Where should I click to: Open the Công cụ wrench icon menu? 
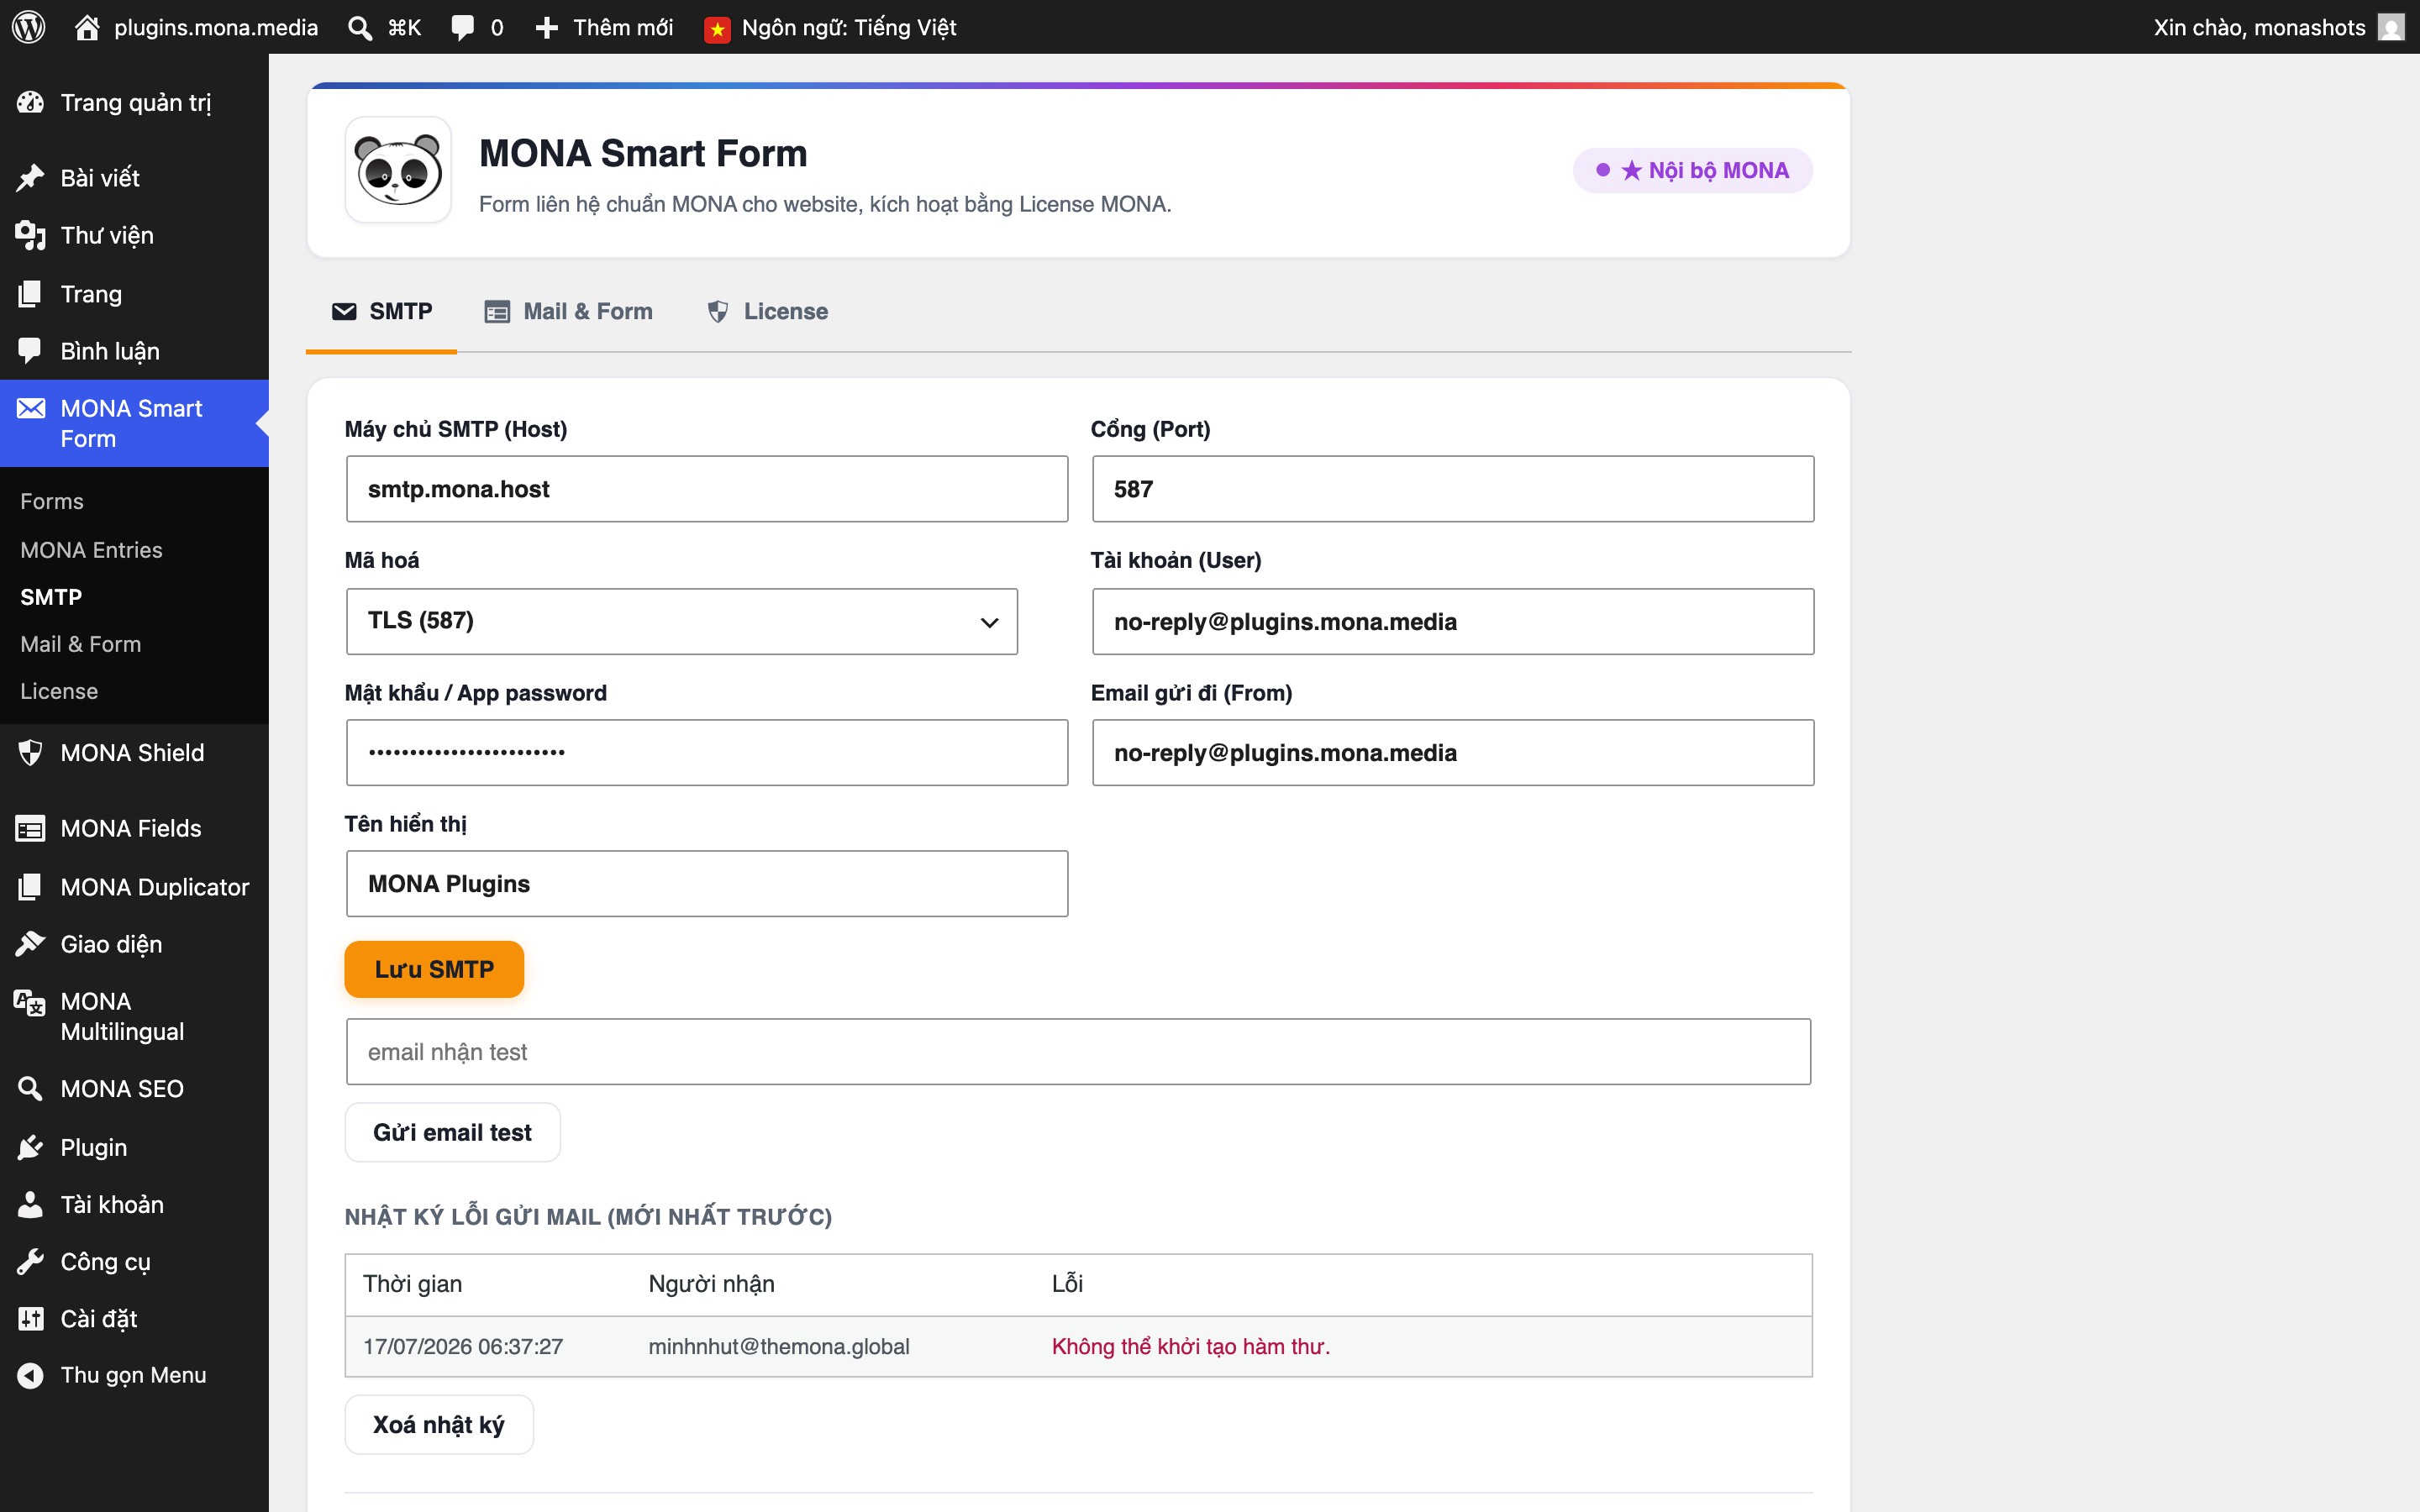[x=30, y=1262]
